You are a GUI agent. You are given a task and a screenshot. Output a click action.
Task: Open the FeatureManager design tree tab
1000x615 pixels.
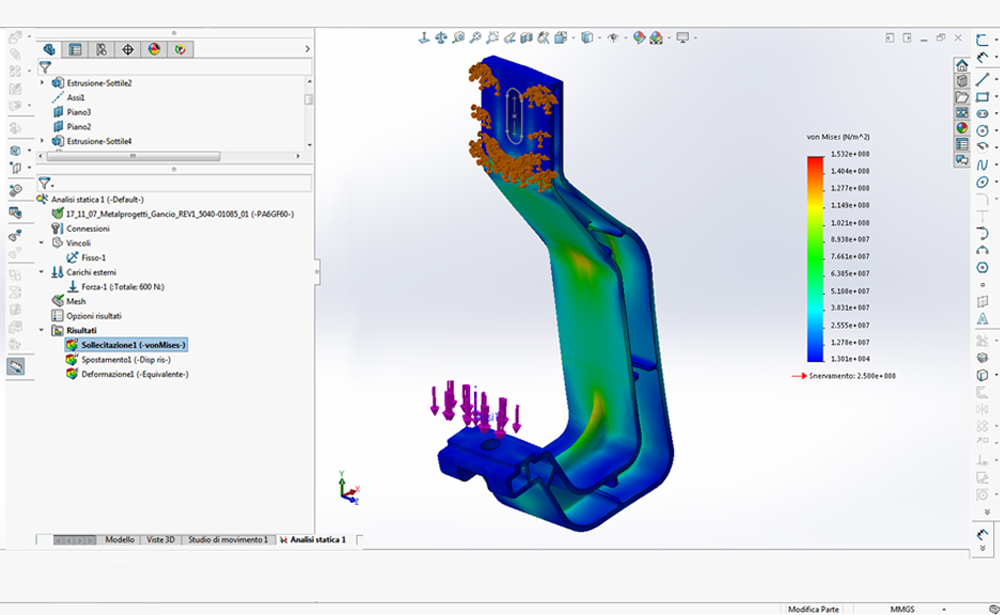[x=49, y=49]
